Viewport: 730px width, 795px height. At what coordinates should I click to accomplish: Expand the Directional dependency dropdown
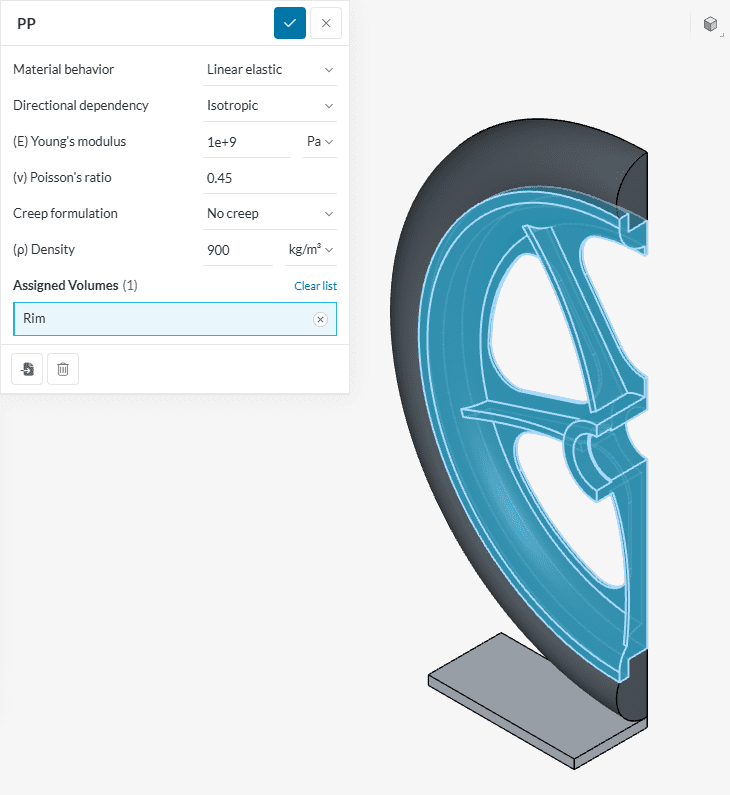(x=269, y=106)
